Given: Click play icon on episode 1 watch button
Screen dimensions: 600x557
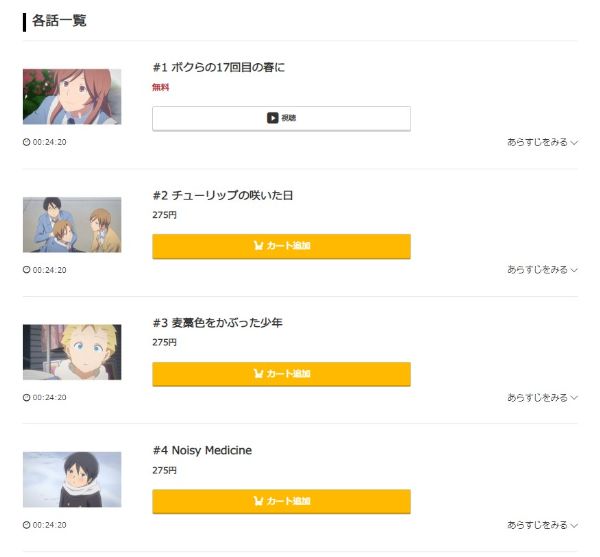Looking at the screenshot, I should click(x=272, y=118).
